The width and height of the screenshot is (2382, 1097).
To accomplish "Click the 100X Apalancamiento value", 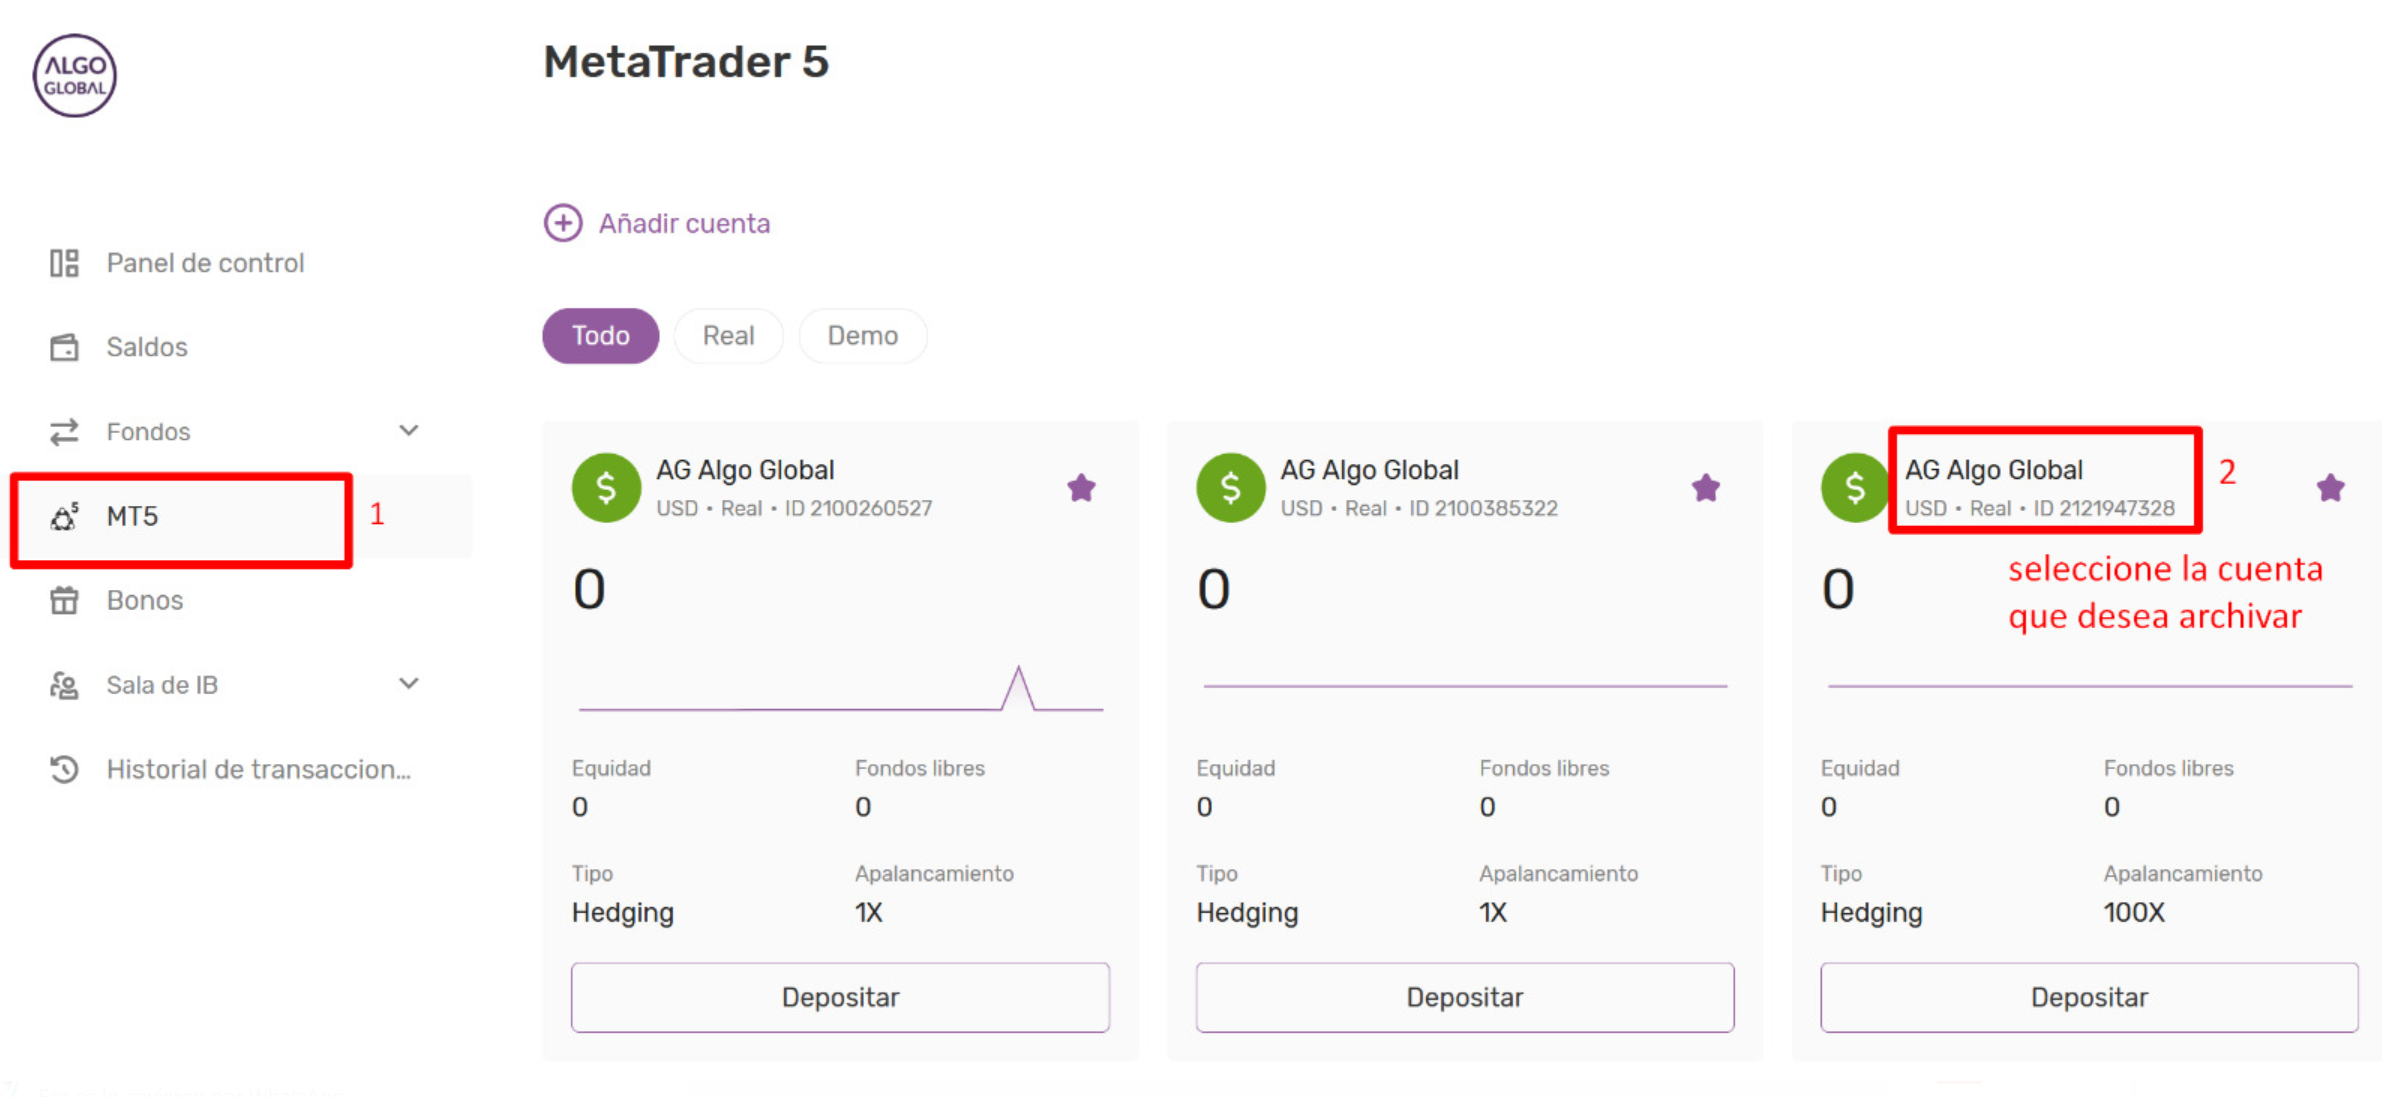I will tap(2134, 913).
